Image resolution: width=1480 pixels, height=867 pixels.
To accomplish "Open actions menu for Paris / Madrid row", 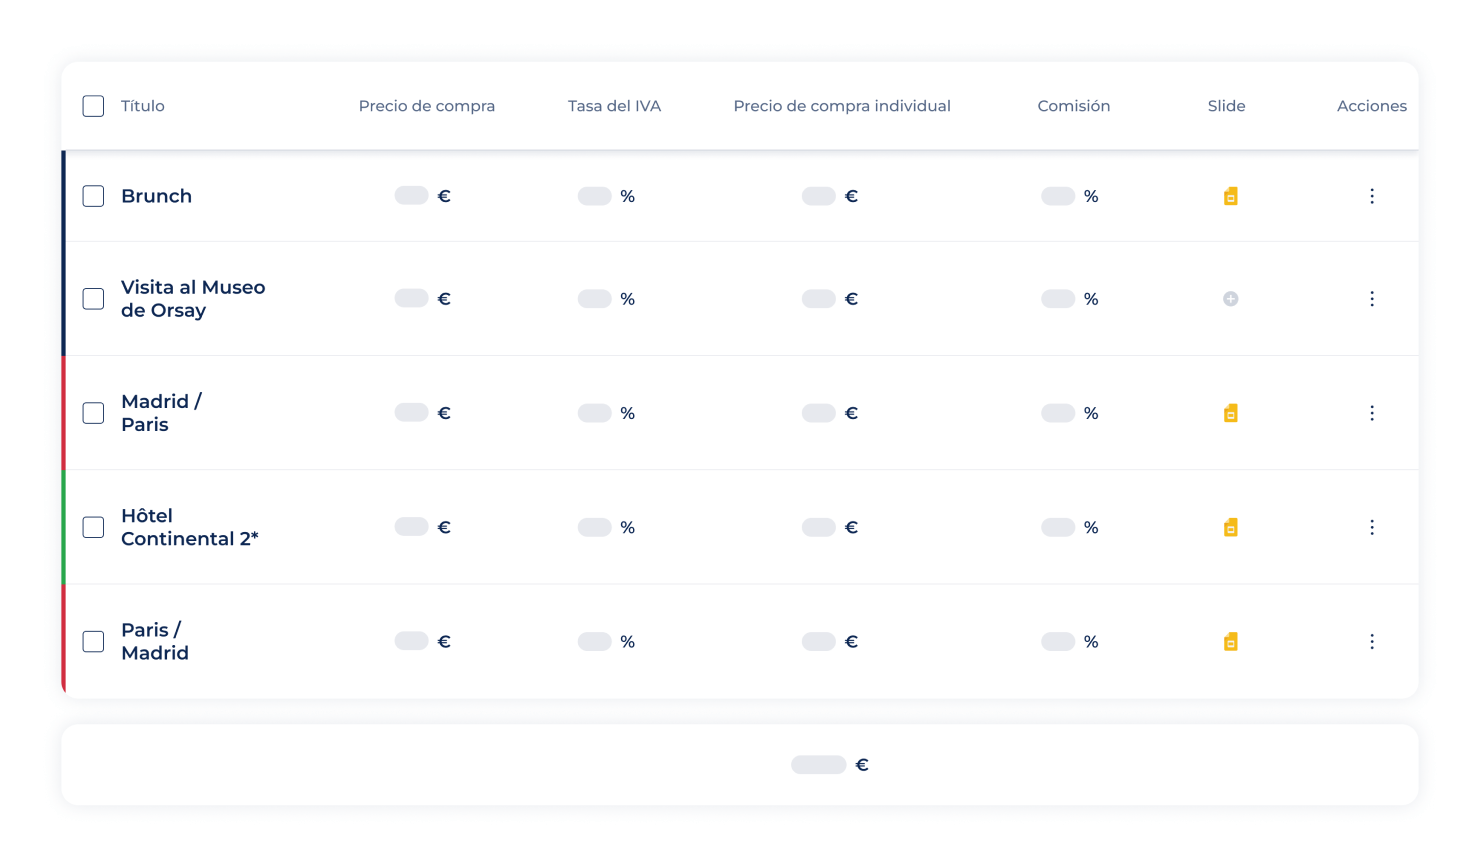I will [x=1371, y=641].
